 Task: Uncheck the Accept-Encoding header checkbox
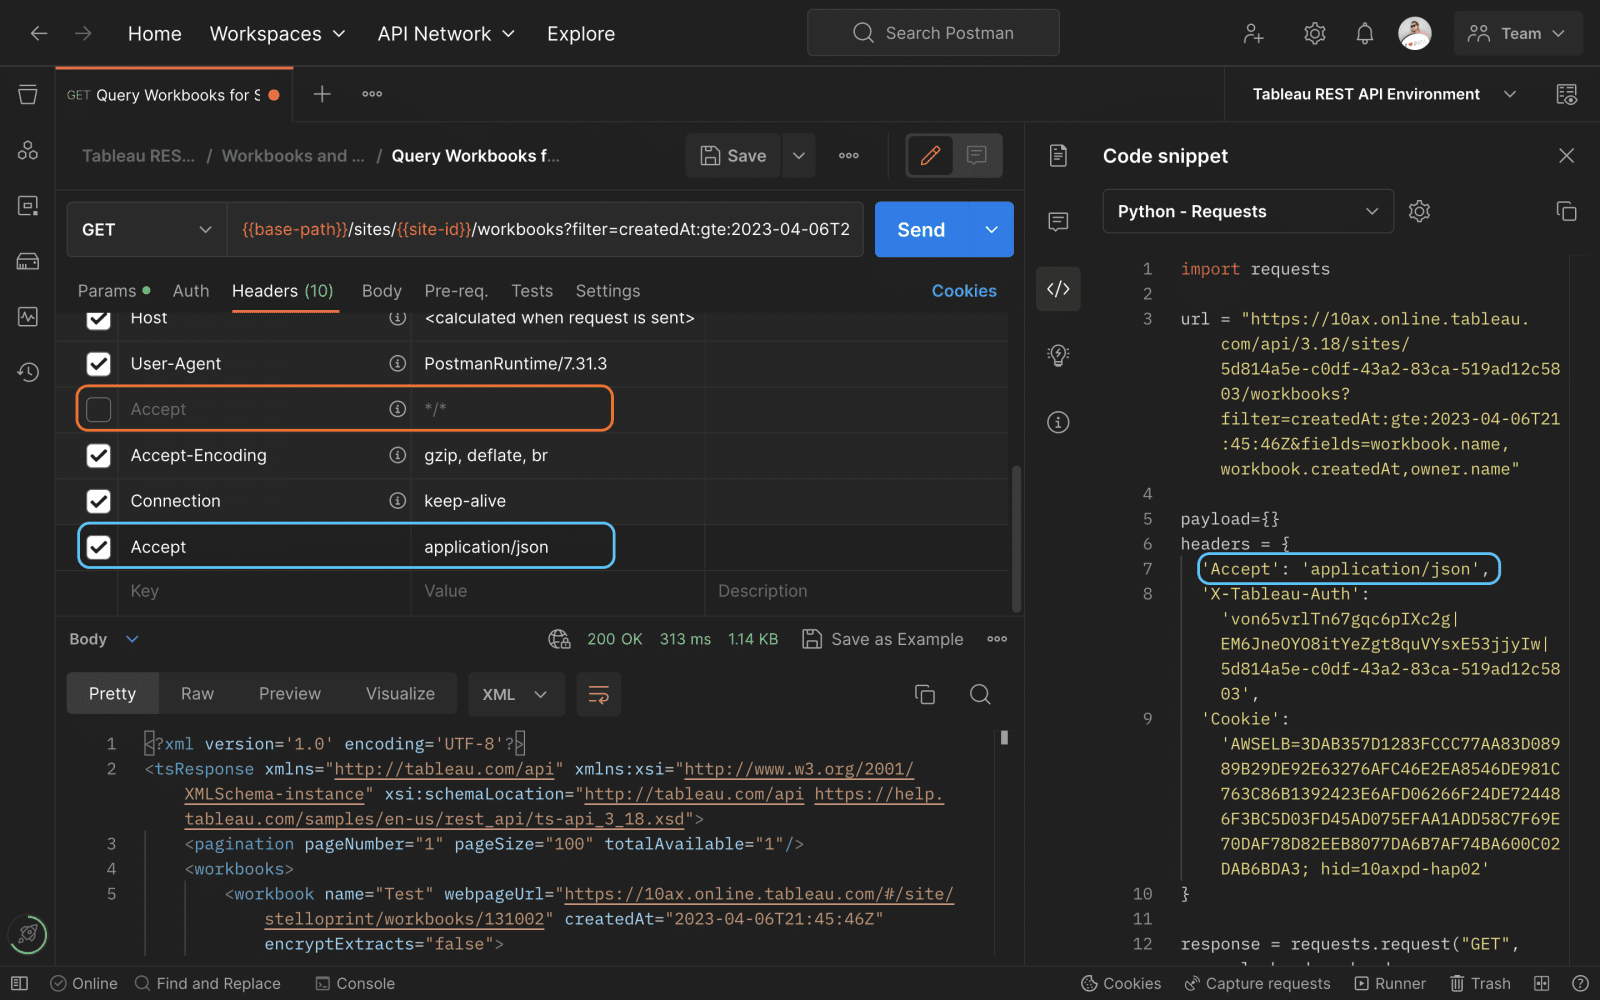pos(98,456)
